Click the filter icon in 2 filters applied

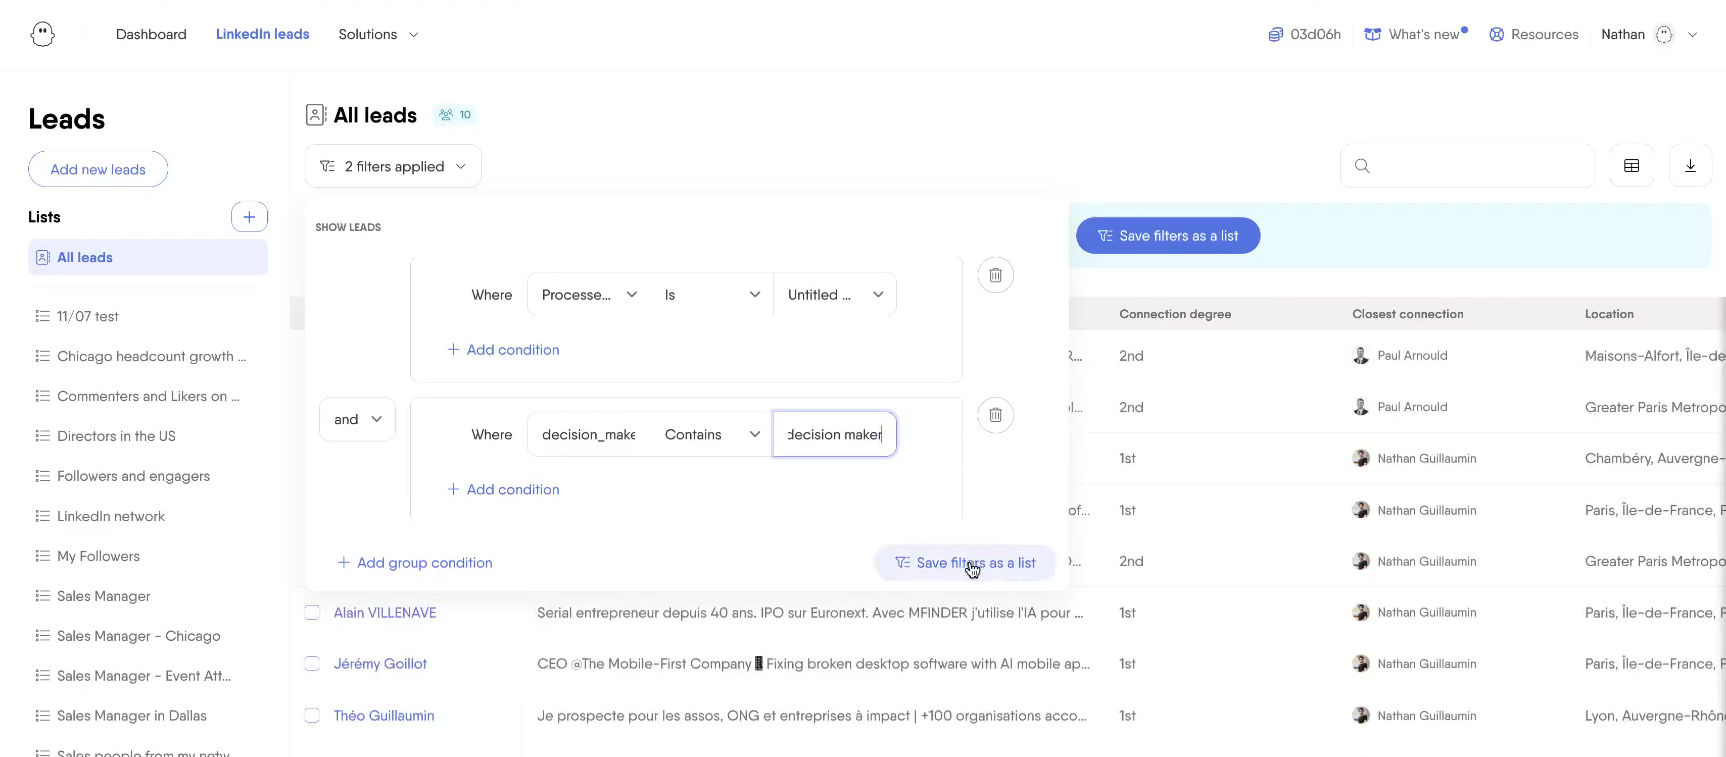coord(327,166)
